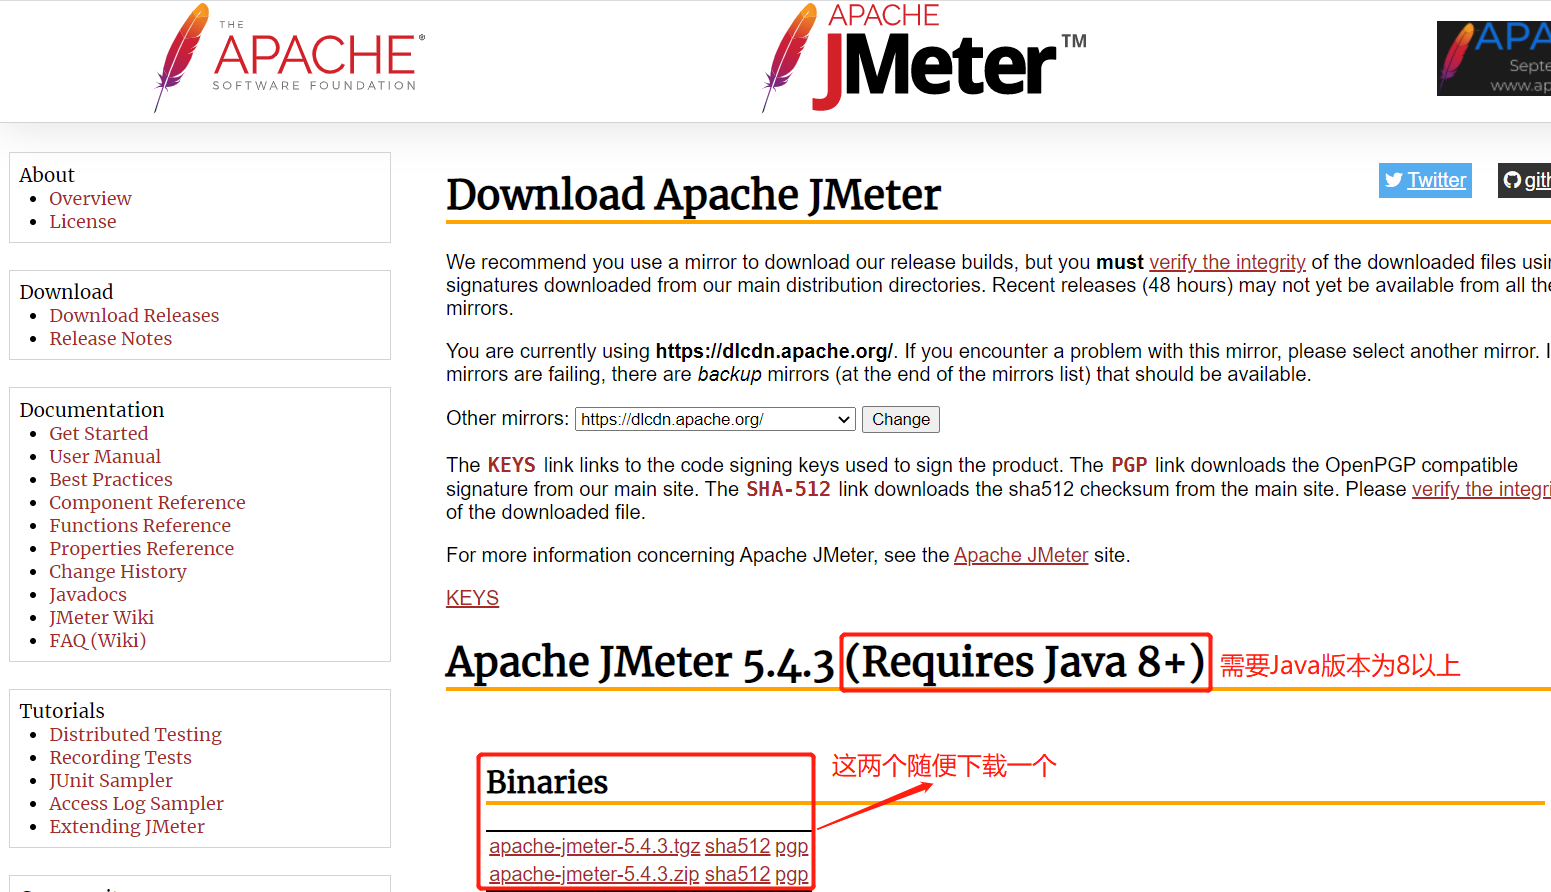Go to Download Releases
The height and width of the screenshot is (892, 1551).
coord(134,315)
